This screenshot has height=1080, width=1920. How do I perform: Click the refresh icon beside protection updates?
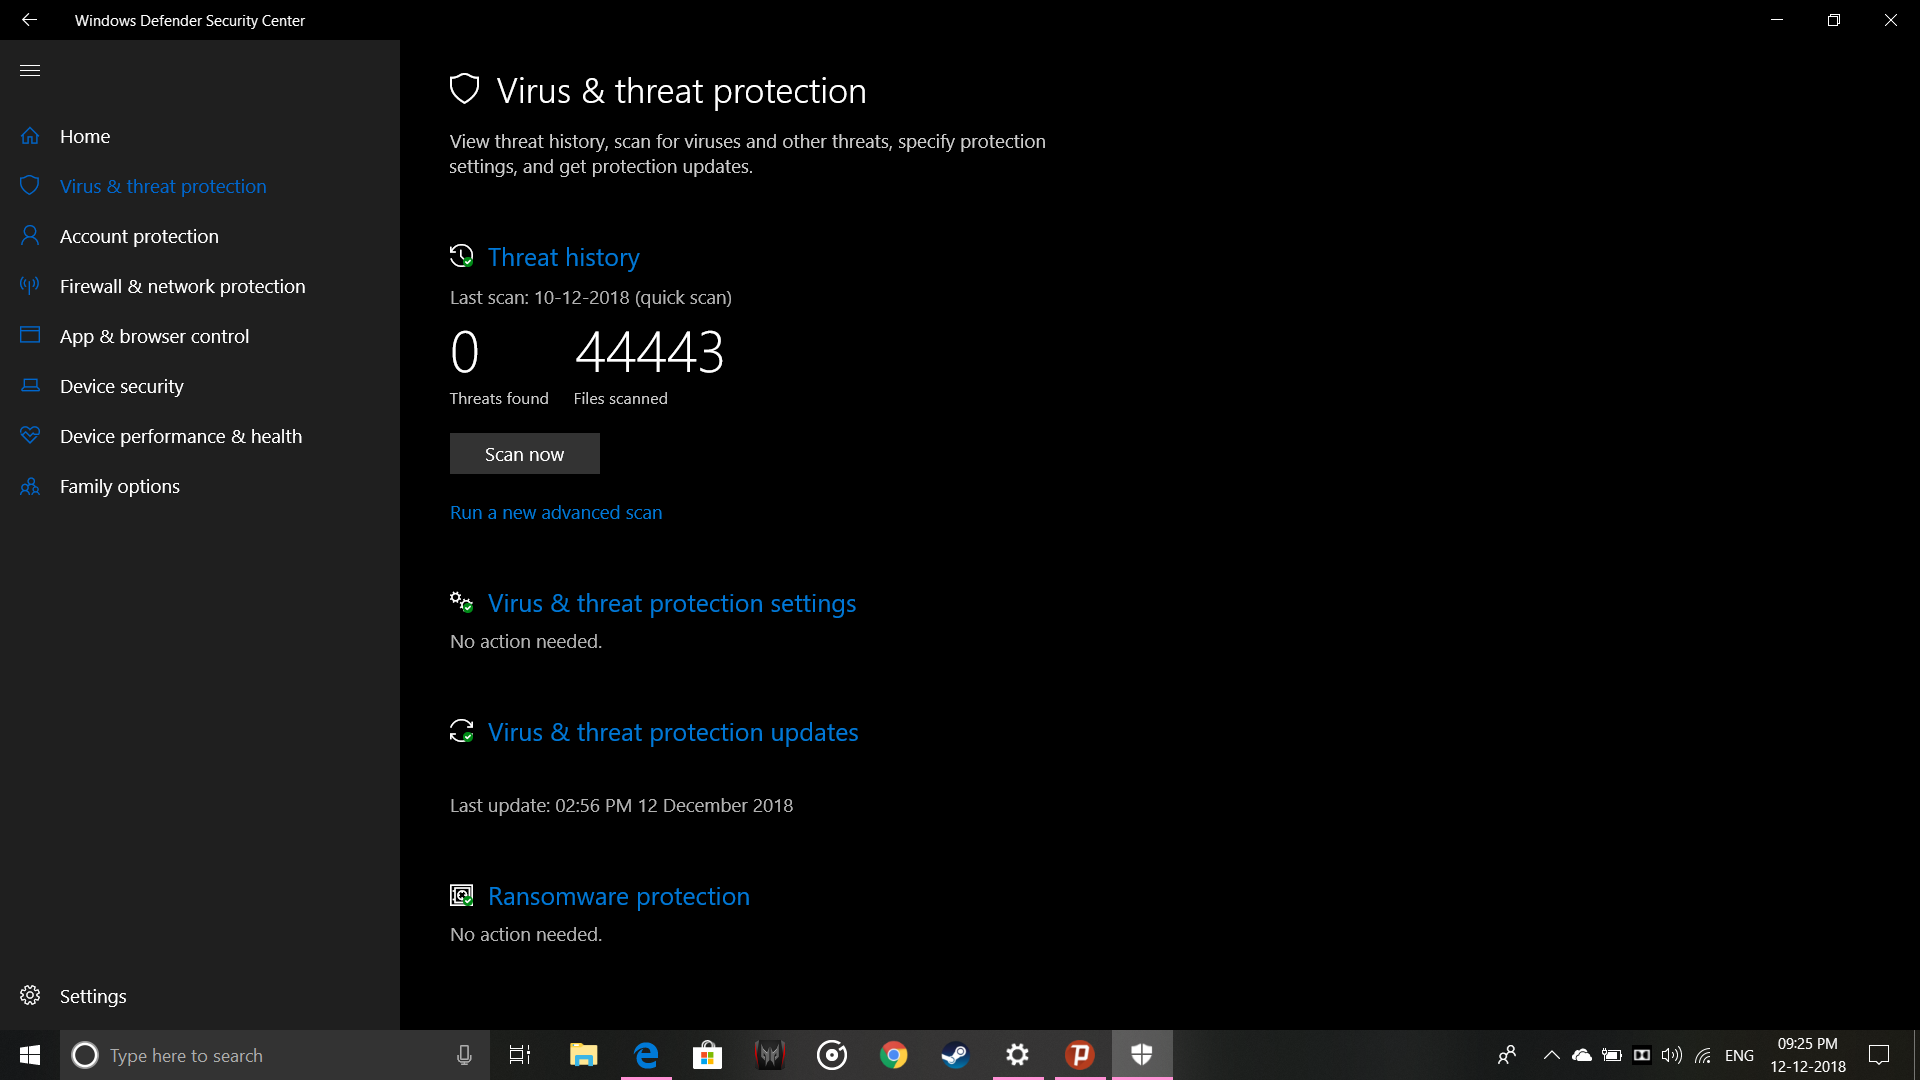(x=461, y=731)
